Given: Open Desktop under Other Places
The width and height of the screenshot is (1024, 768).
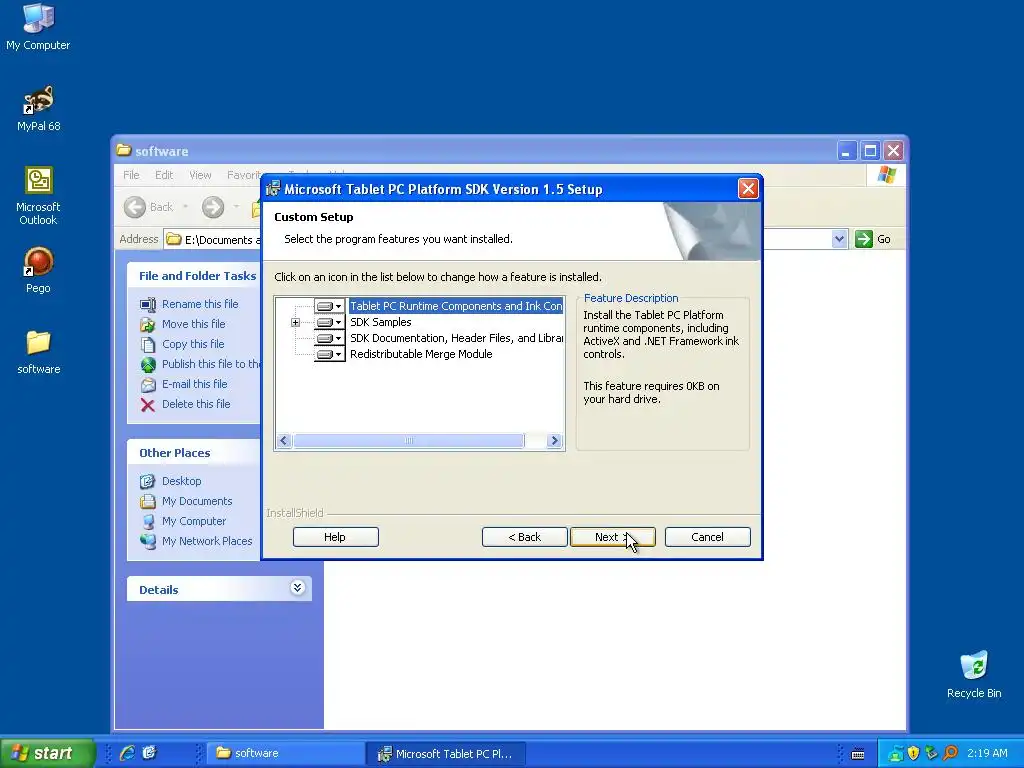Looking at the screenshot, I should (x=182, y=481).
